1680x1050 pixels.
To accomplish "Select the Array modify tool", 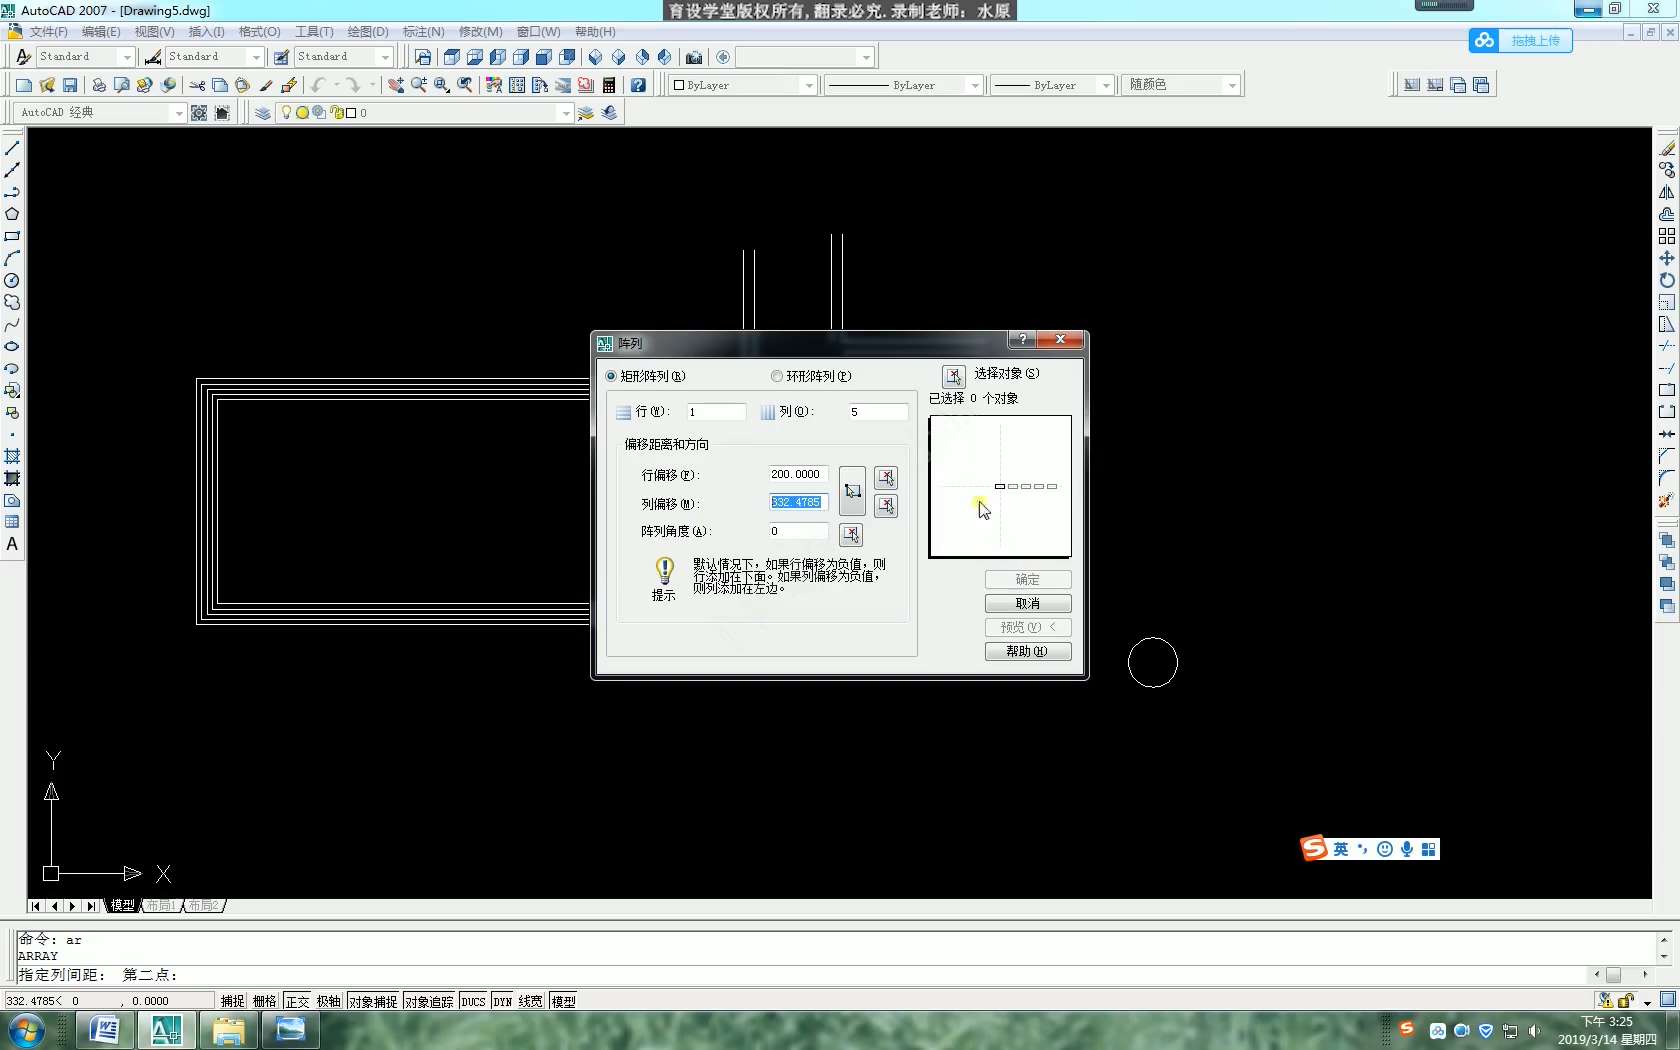I will pyautogui.click(x=1666, y=236).
